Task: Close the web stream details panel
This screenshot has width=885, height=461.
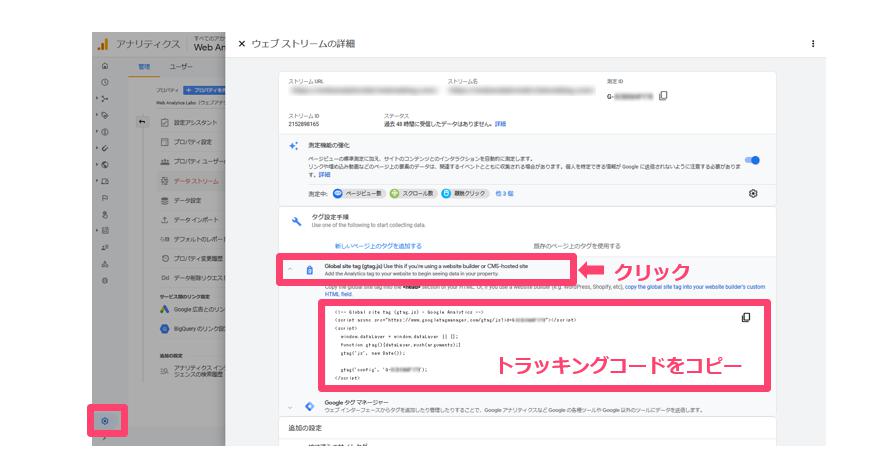Action: coord(242,43)
